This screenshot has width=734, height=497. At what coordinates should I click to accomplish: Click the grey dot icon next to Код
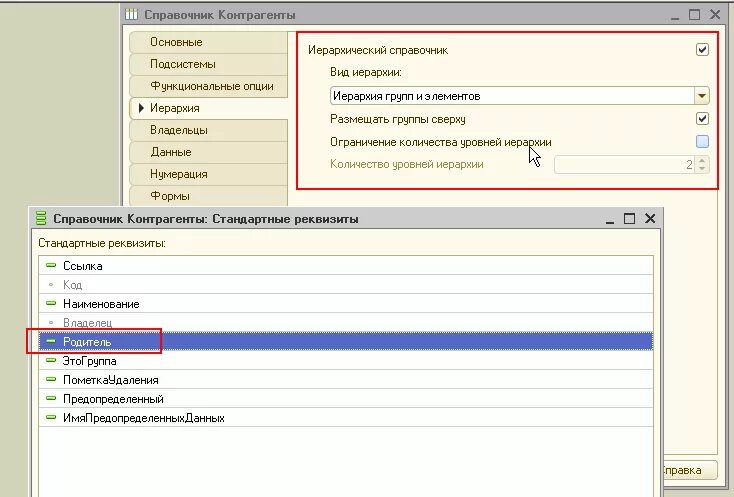click(51, 285)
